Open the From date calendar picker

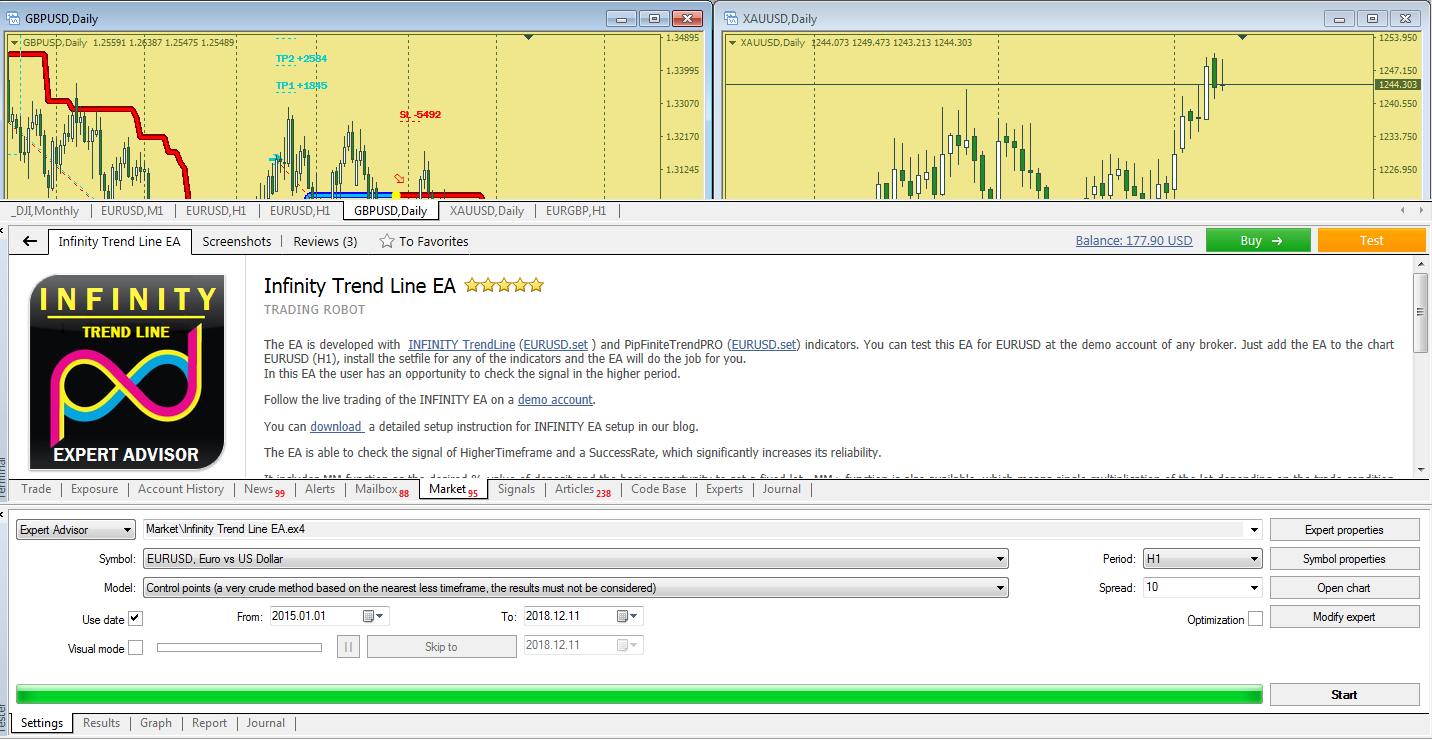pos(375,617)
